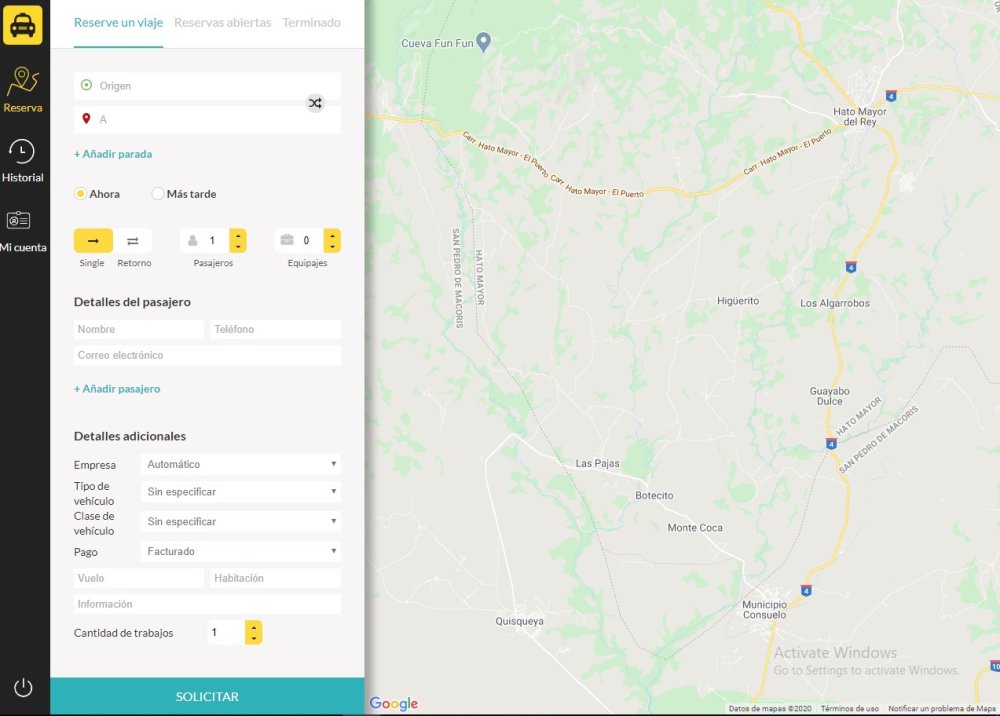
Task: Focus the Correo electrónico field
Action: [x=207, y=355]
